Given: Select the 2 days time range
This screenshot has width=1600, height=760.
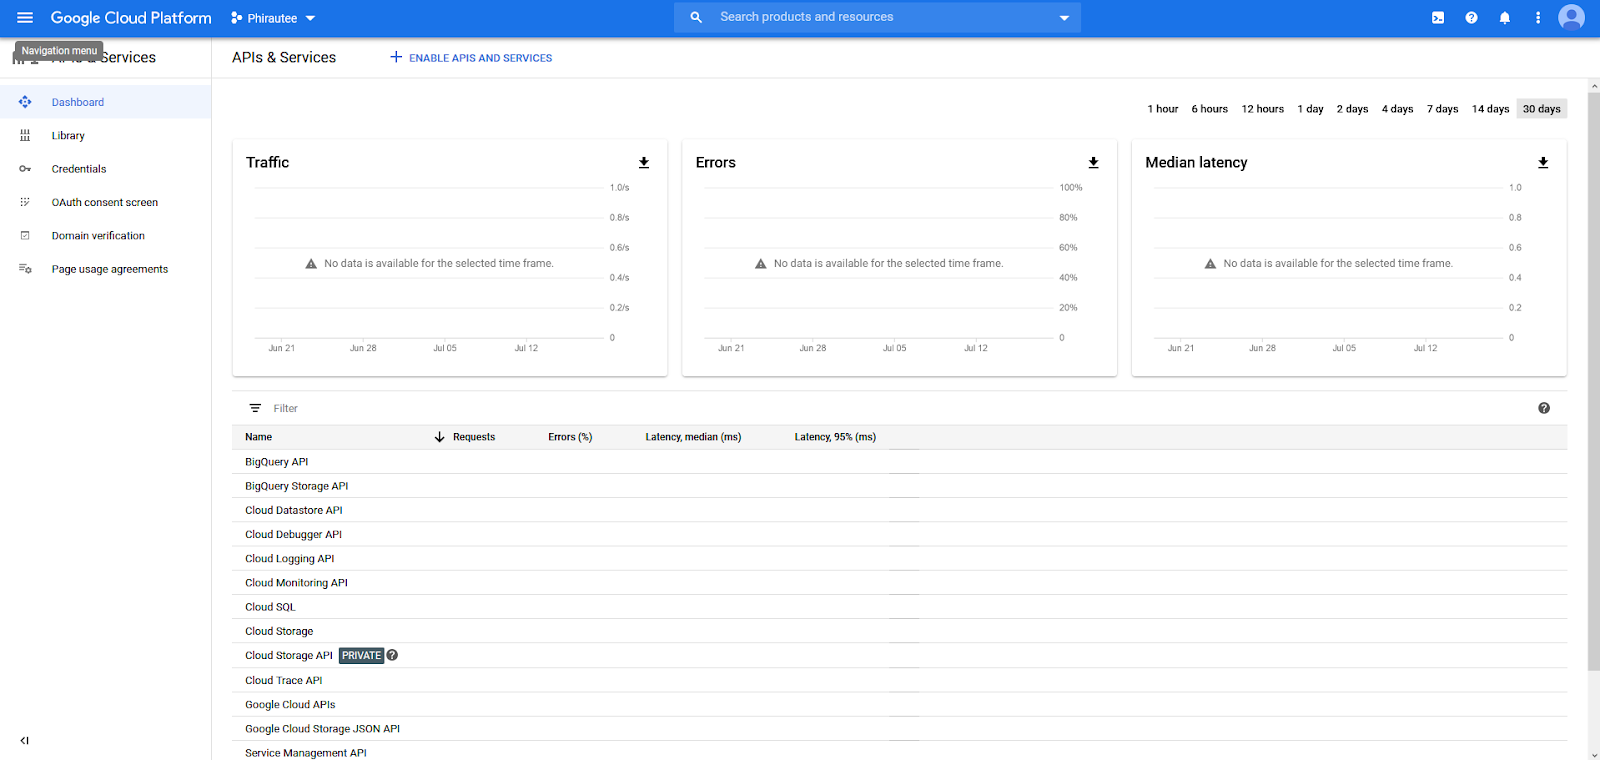Looking at the screenshot, I should [1353, 109].
